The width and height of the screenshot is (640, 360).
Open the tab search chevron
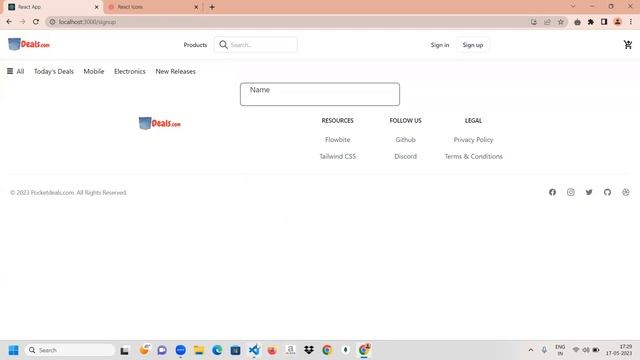tap(573, 7)
